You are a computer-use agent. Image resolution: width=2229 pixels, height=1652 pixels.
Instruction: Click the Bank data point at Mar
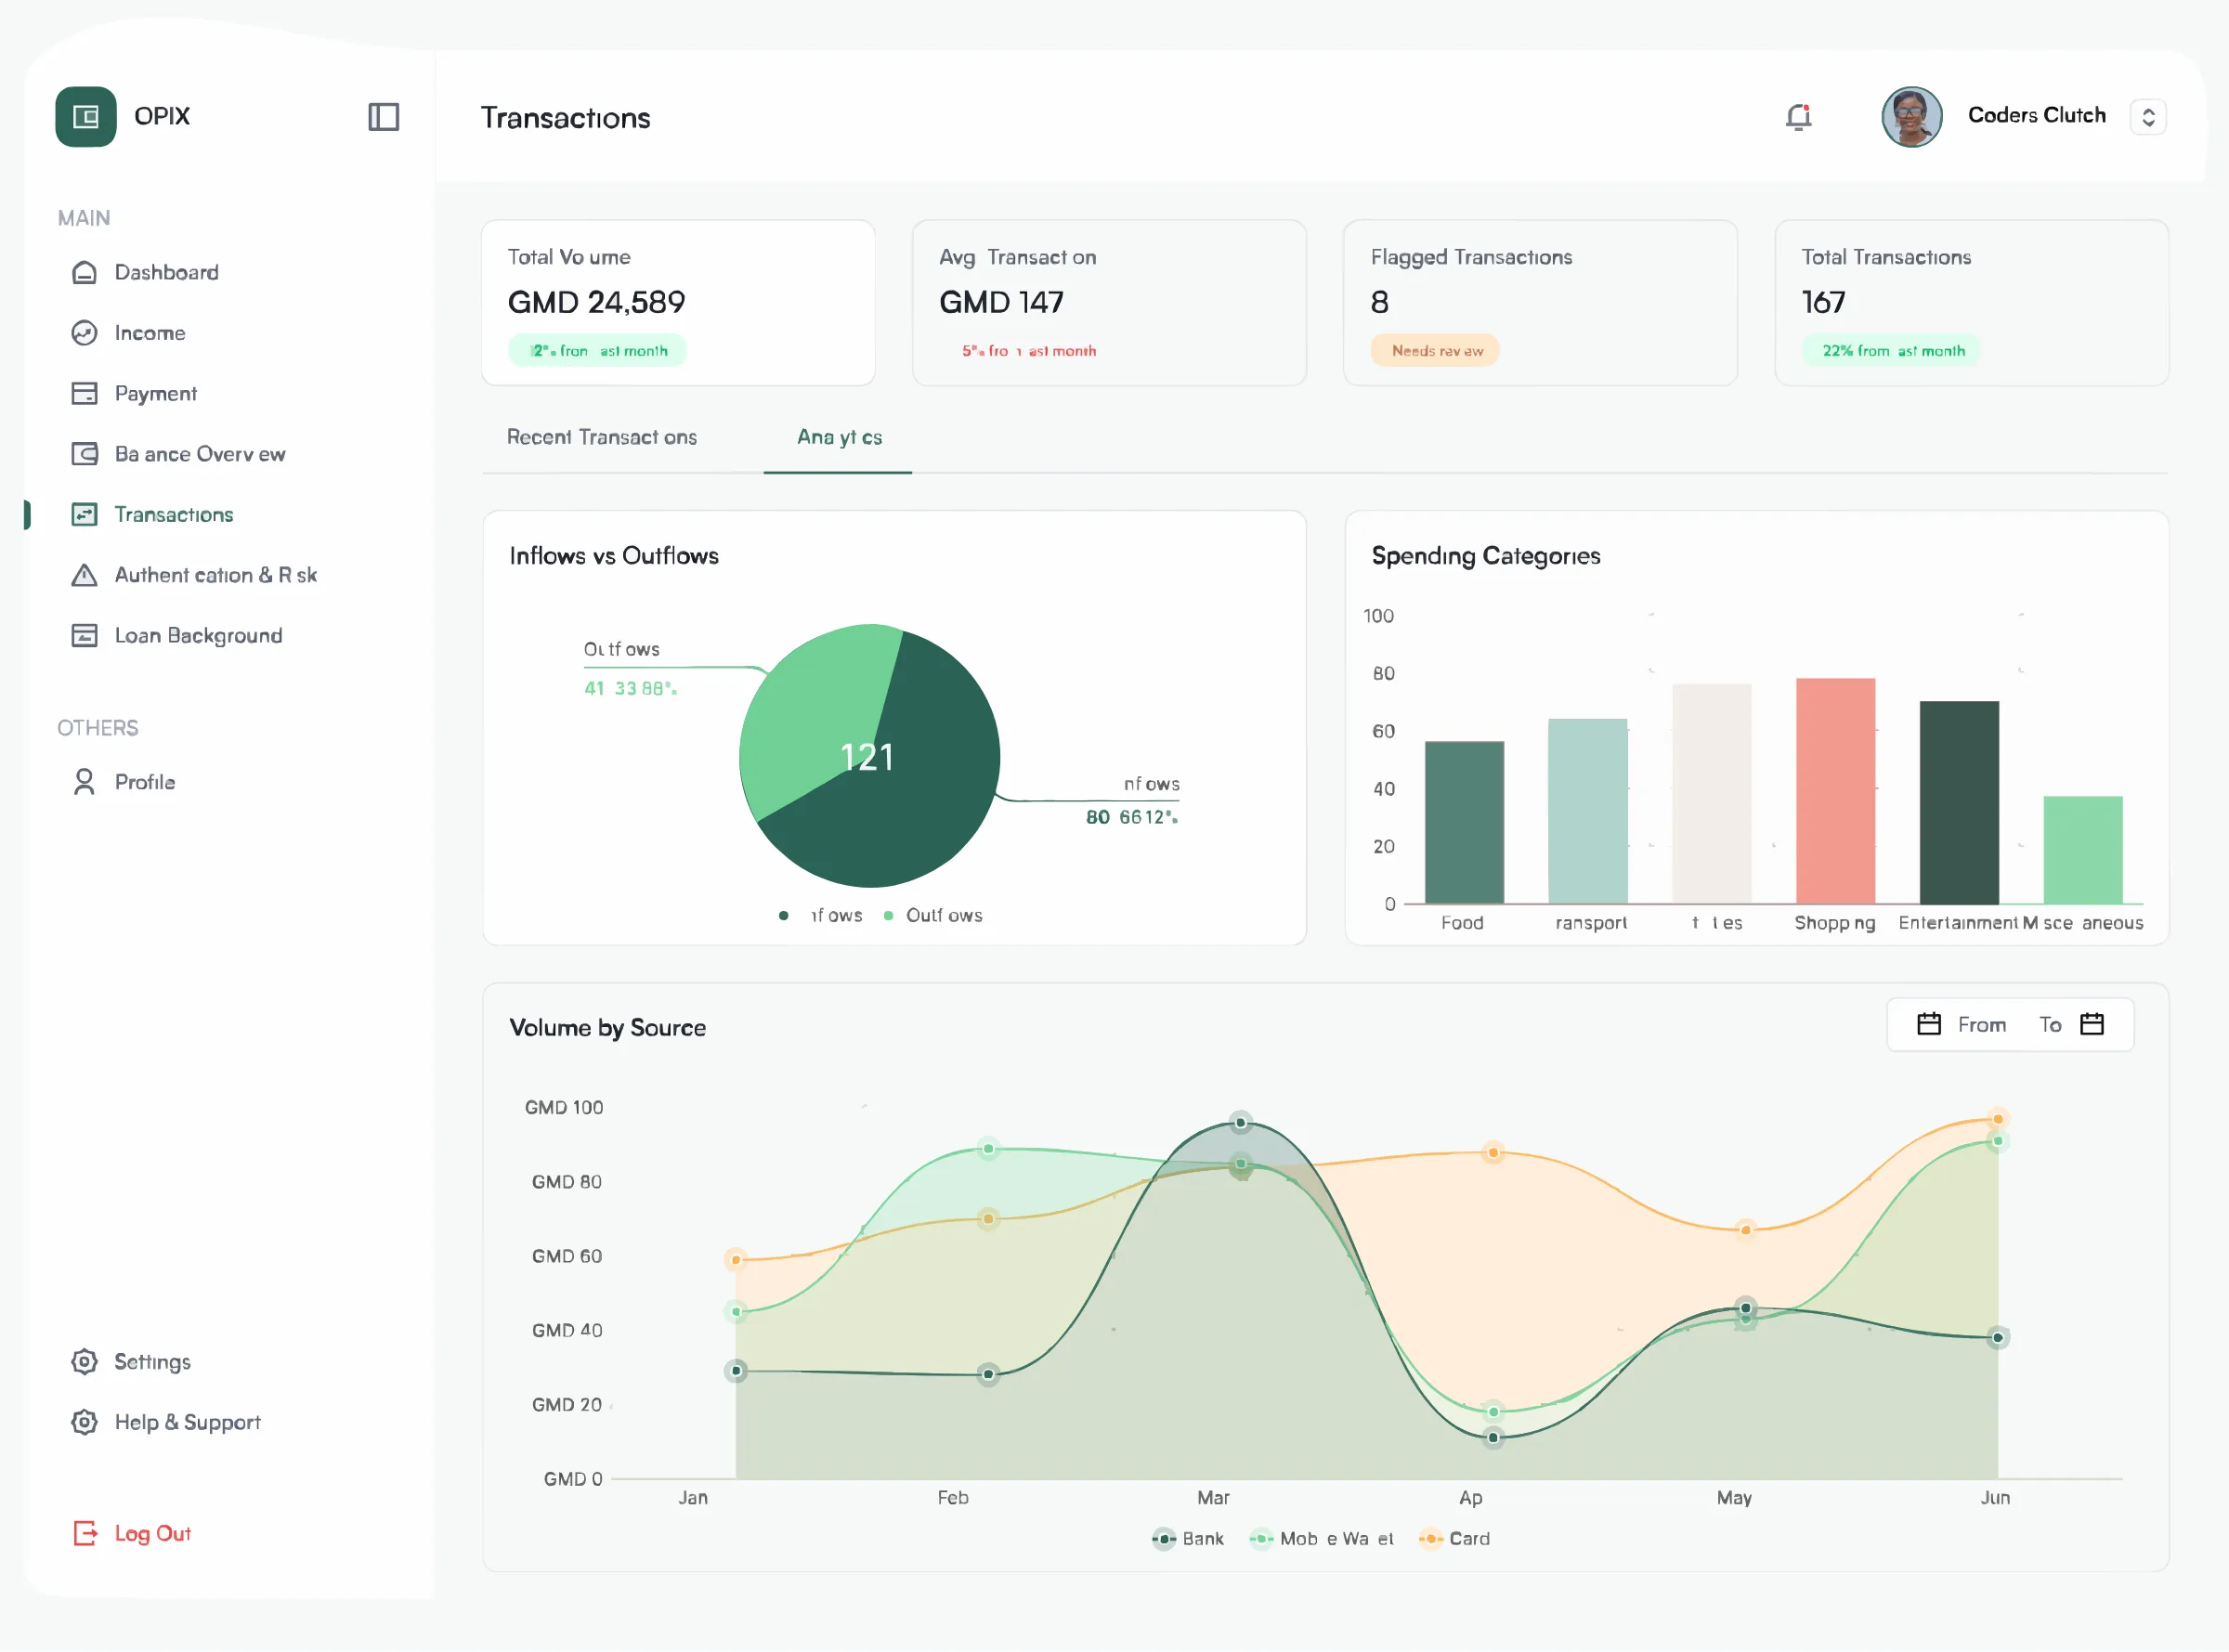(1241, 1123)
